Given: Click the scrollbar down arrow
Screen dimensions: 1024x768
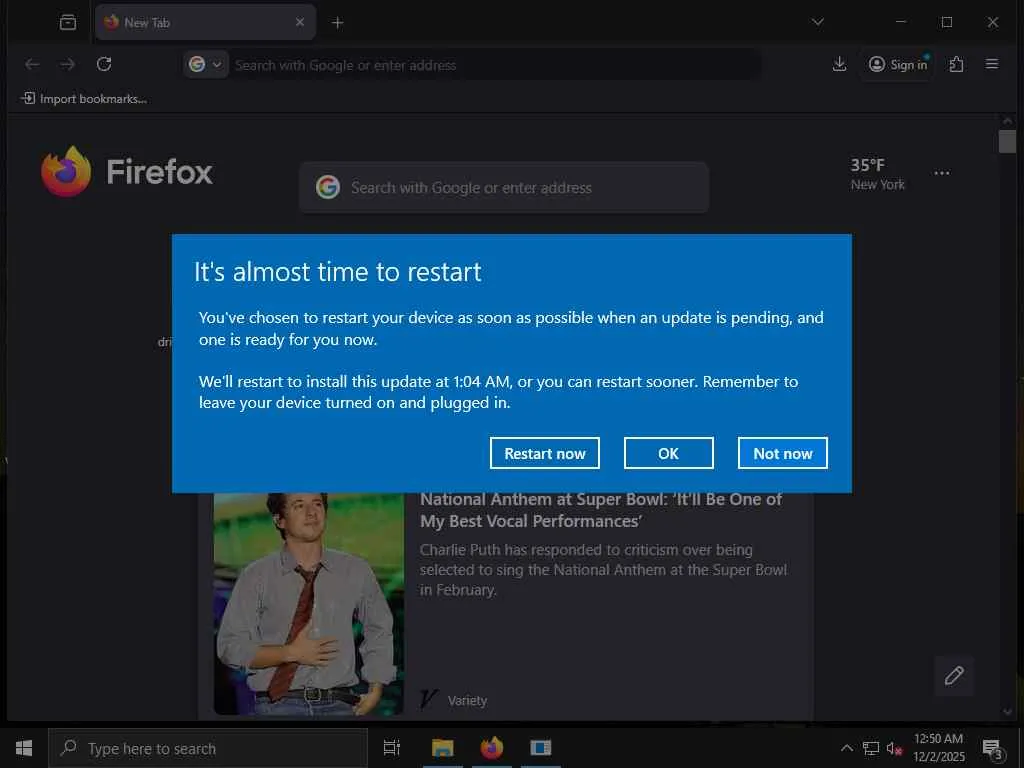Looking at the screenshot, I should (x=1007, y=712).
